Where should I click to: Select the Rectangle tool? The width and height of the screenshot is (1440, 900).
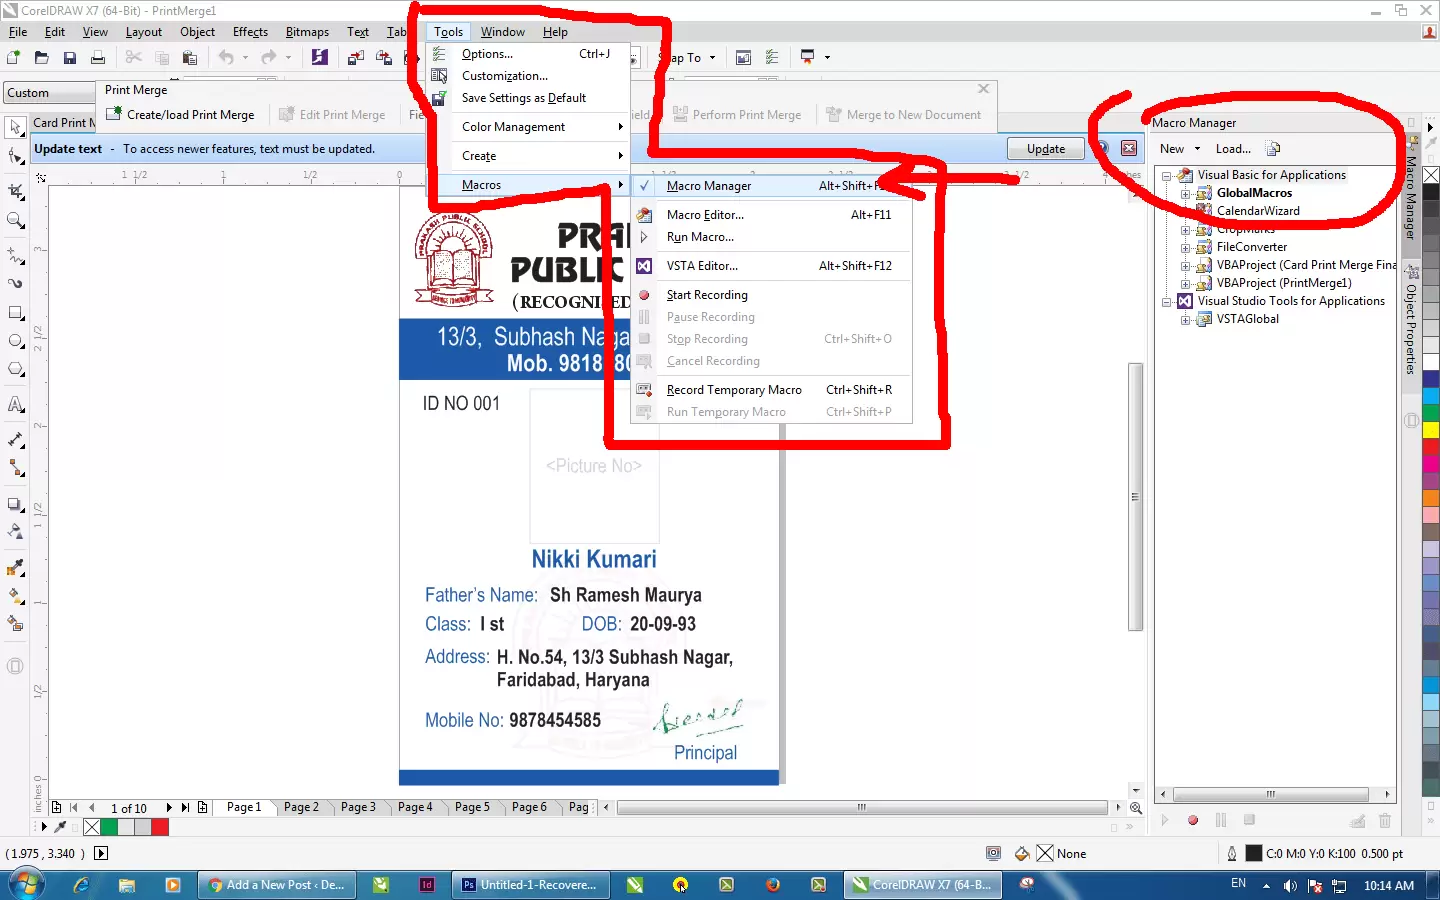coord(16,313)
